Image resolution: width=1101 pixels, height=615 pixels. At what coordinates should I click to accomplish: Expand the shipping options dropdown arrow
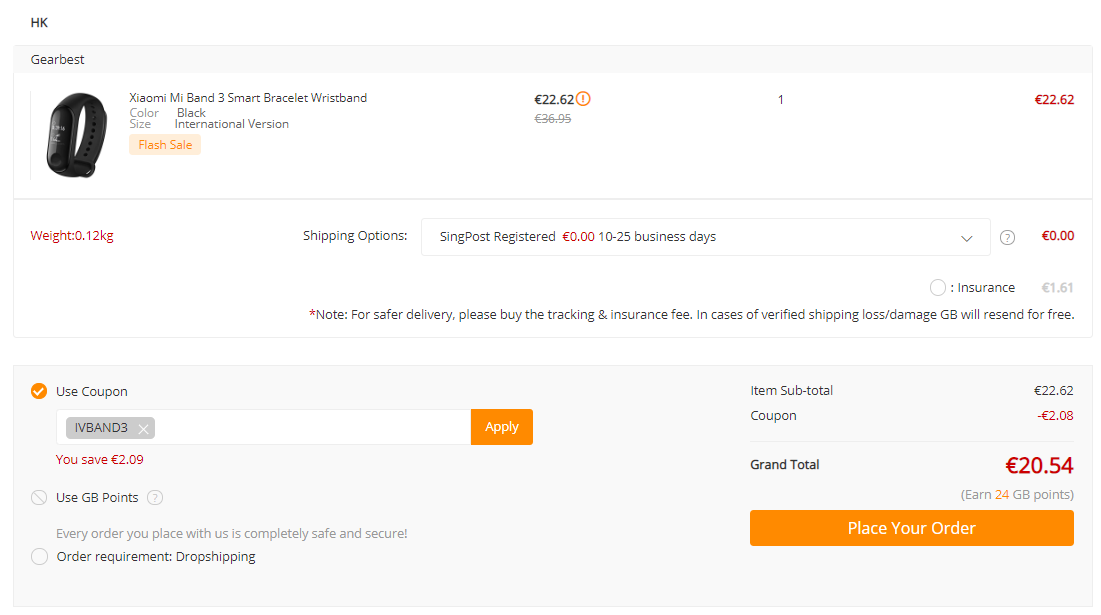click(966, 238)
